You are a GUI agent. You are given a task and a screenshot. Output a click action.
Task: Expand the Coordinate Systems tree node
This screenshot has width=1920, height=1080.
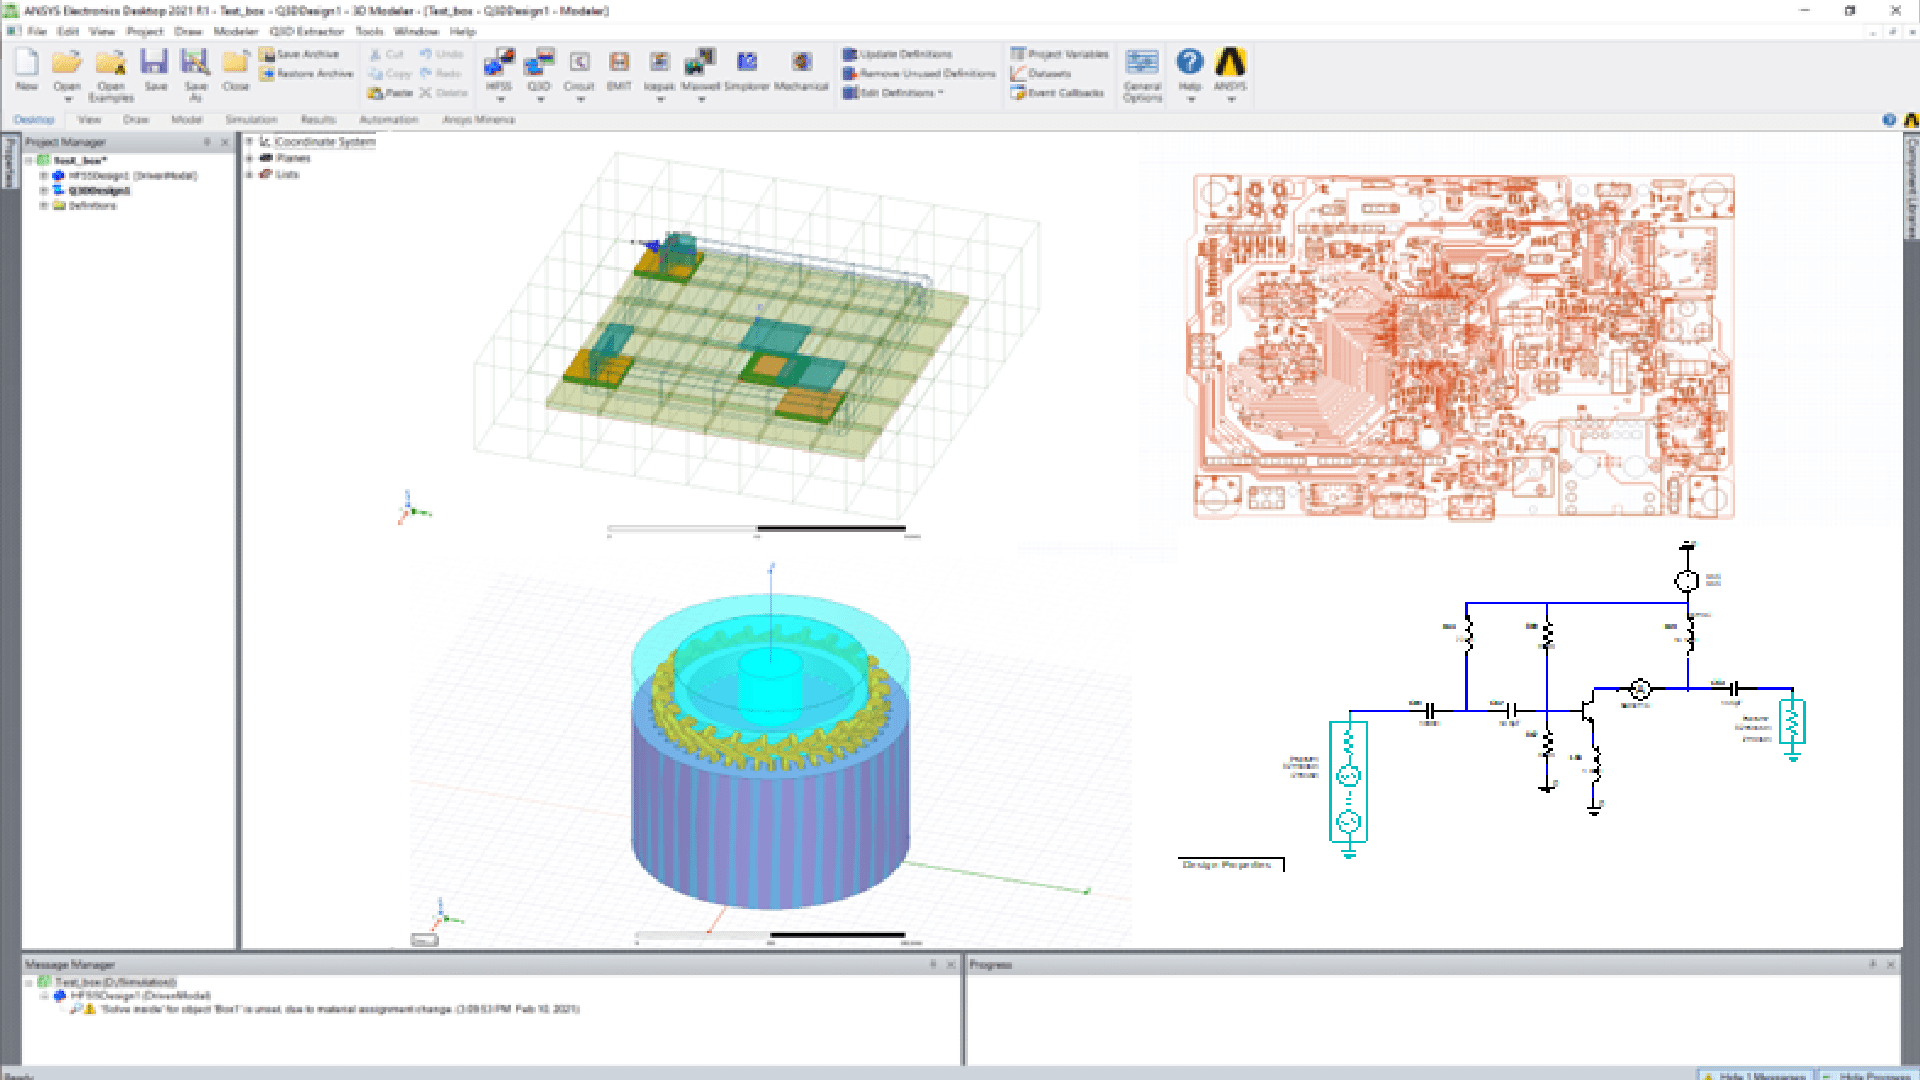coord(249,142)
